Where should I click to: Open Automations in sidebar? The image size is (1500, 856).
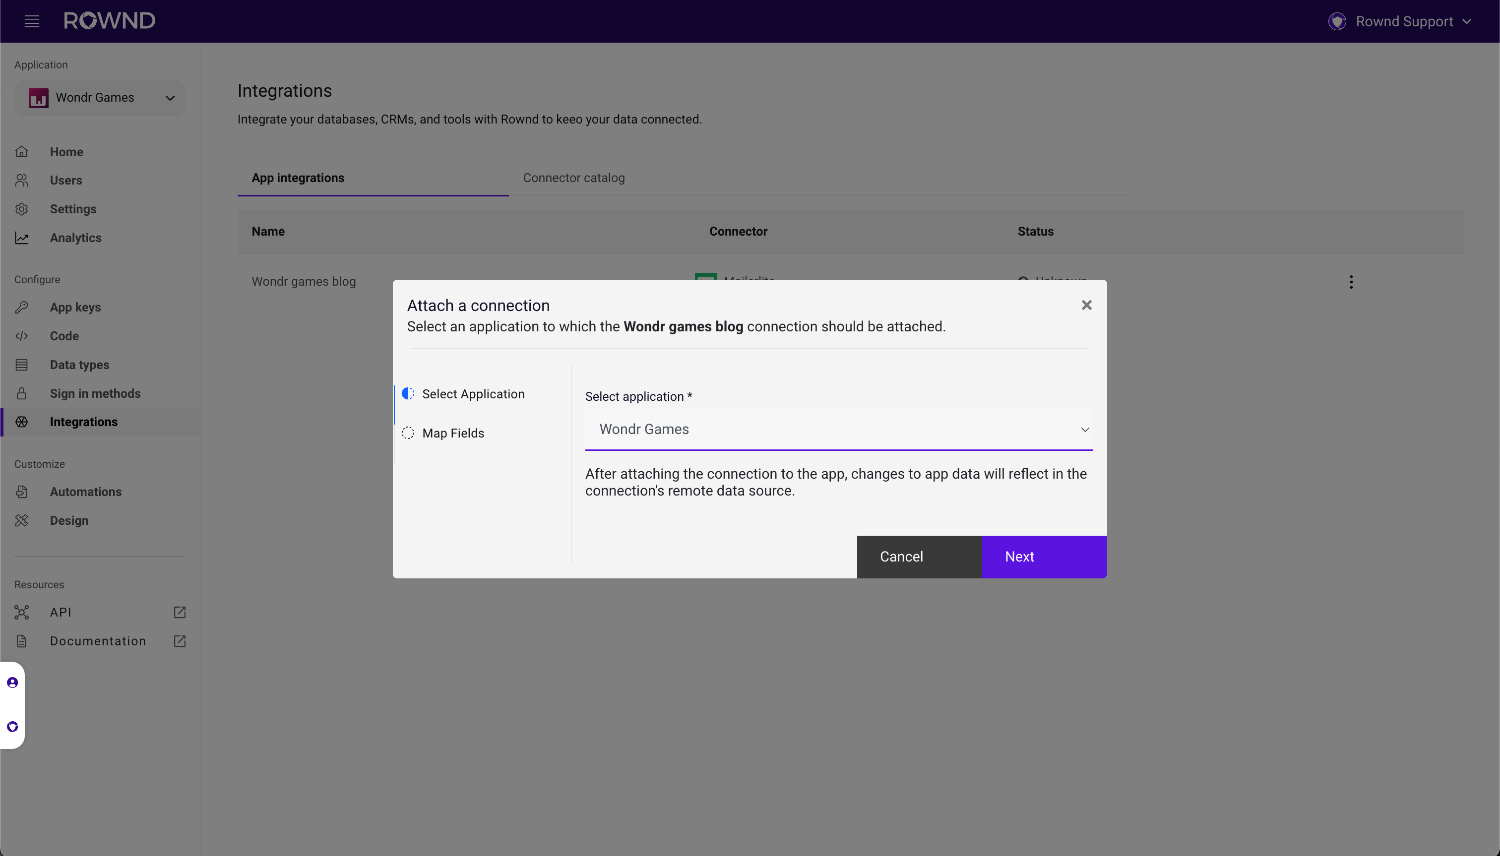(86, 492)
